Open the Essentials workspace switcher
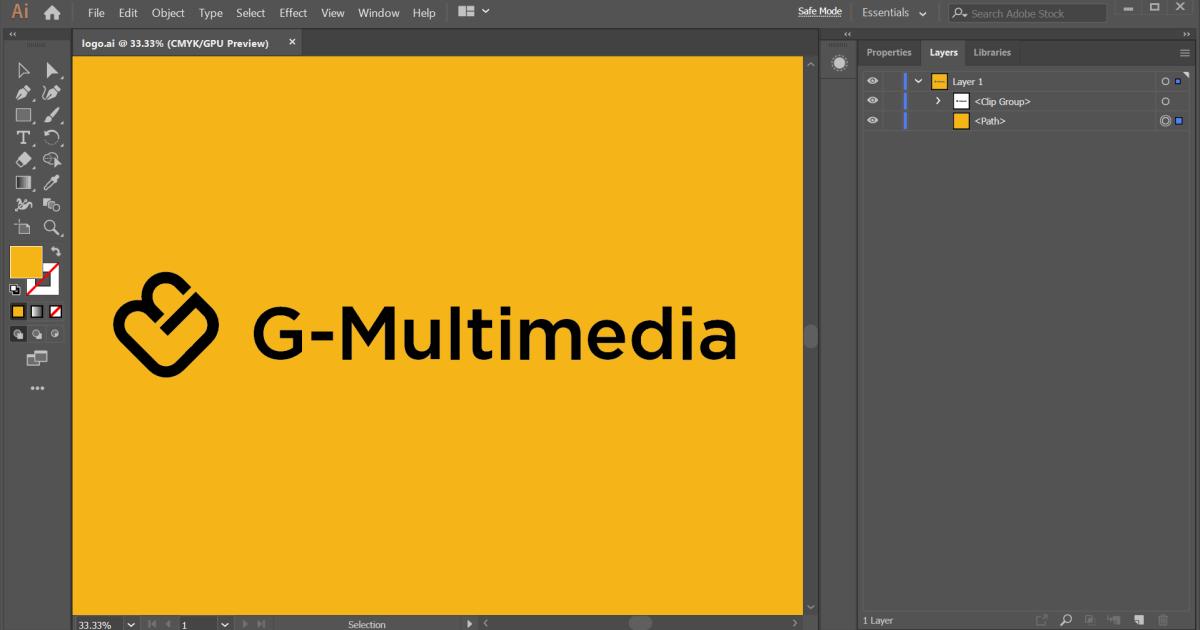1200x630 pixels. pyautogui.click(x=893, y=13)
